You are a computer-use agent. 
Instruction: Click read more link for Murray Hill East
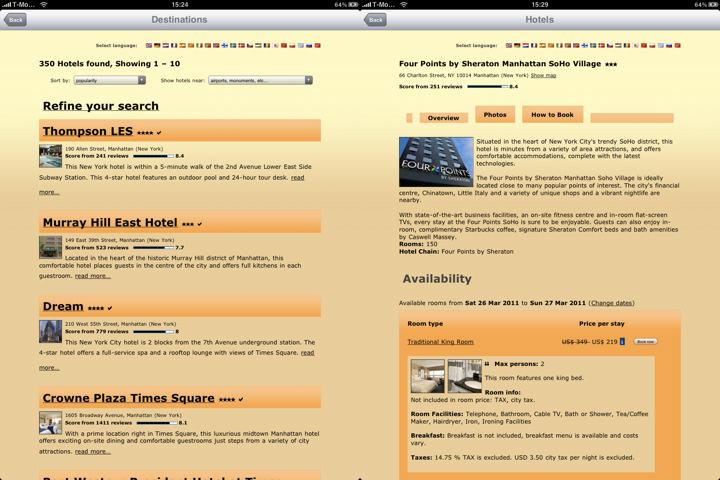92,276
